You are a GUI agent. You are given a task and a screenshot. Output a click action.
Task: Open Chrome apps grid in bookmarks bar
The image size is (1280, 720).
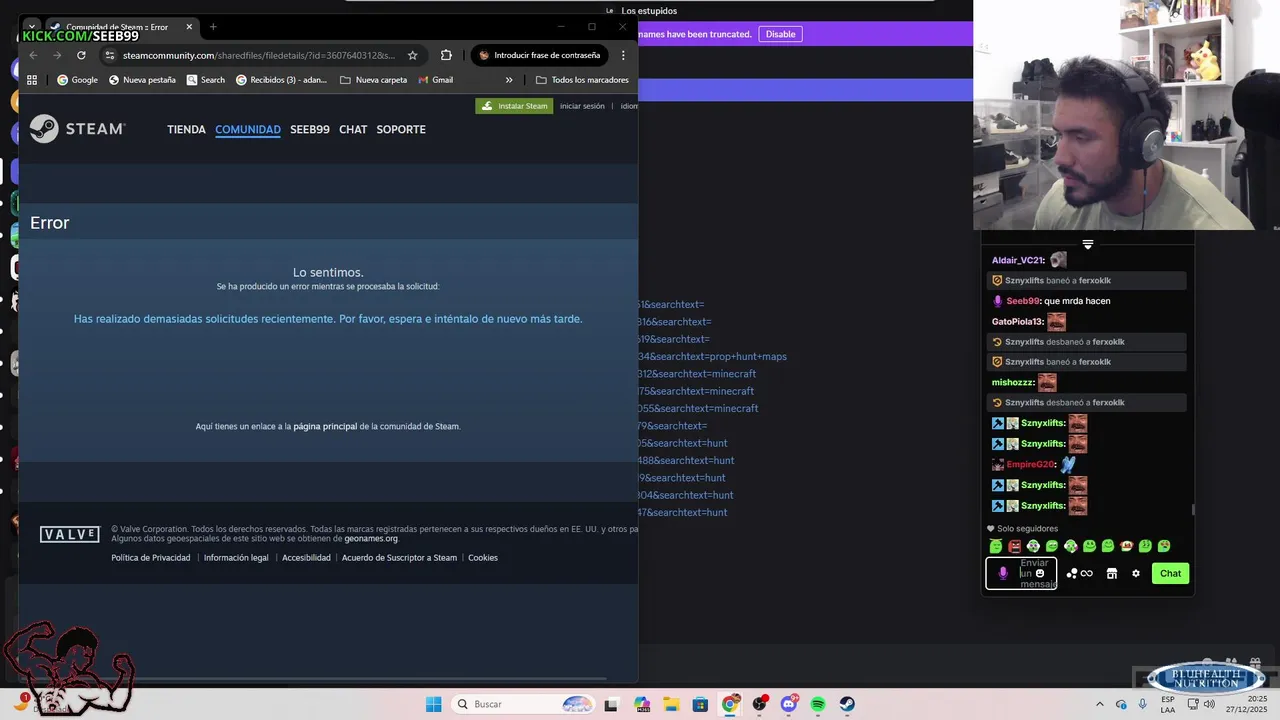[32, 80]
